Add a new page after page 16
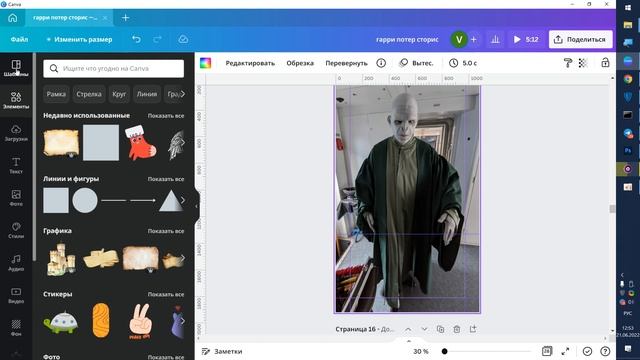The image size is (640, 360). tap(473, 329)
